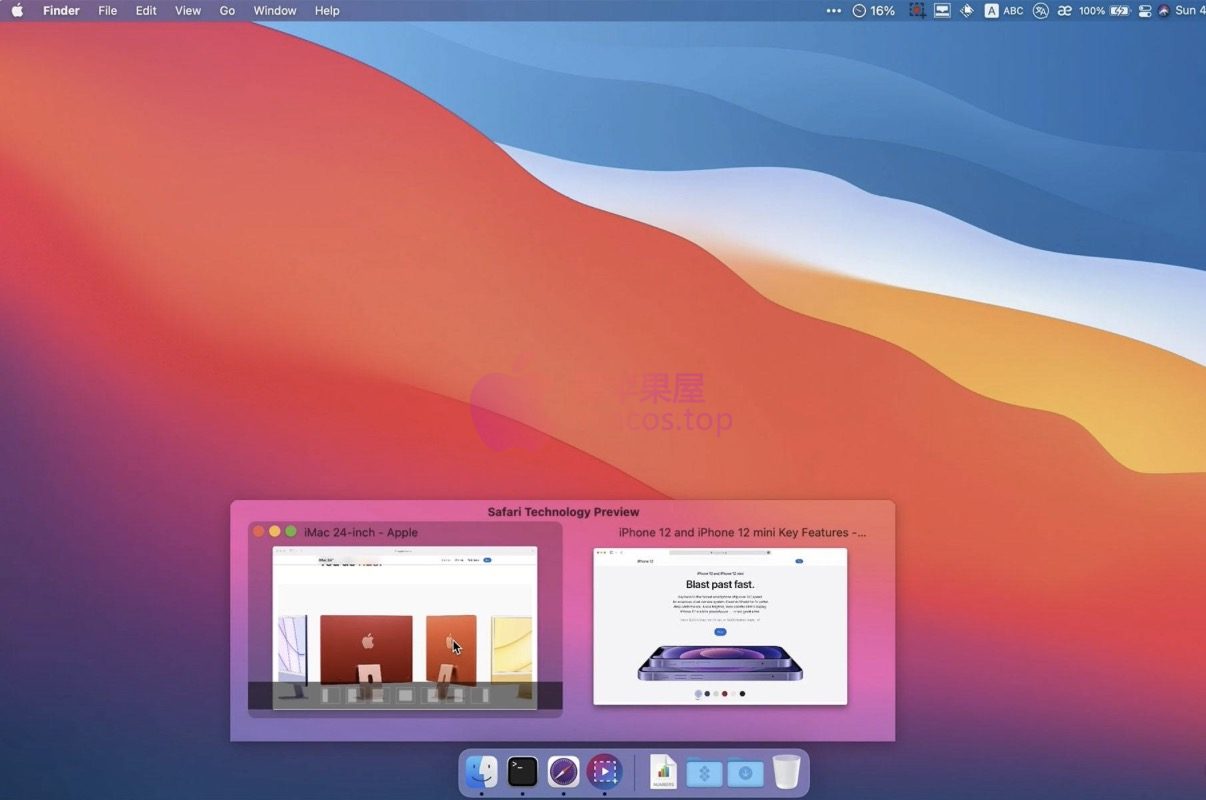1206x800 pixels.
Task: Click the display monitor menu bar icon
Action: pos(942,10)
